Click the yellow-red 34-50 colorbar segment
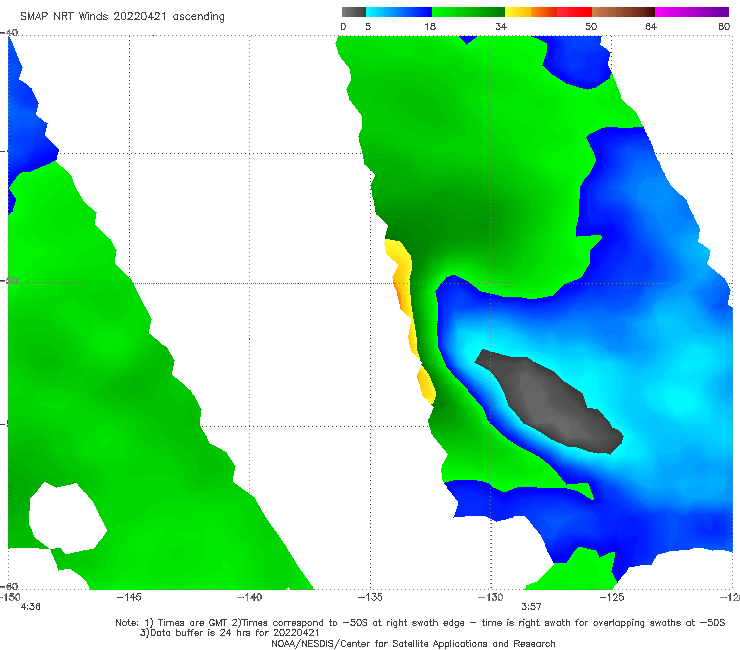 [548, 12]
